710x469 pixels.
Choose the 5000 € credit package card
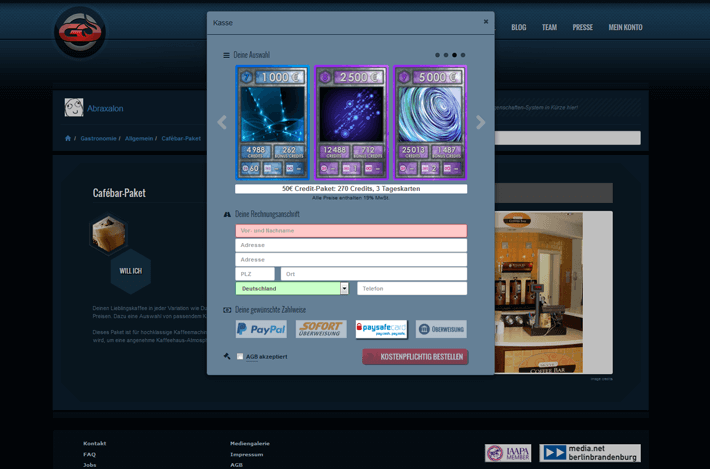(430, 122)
